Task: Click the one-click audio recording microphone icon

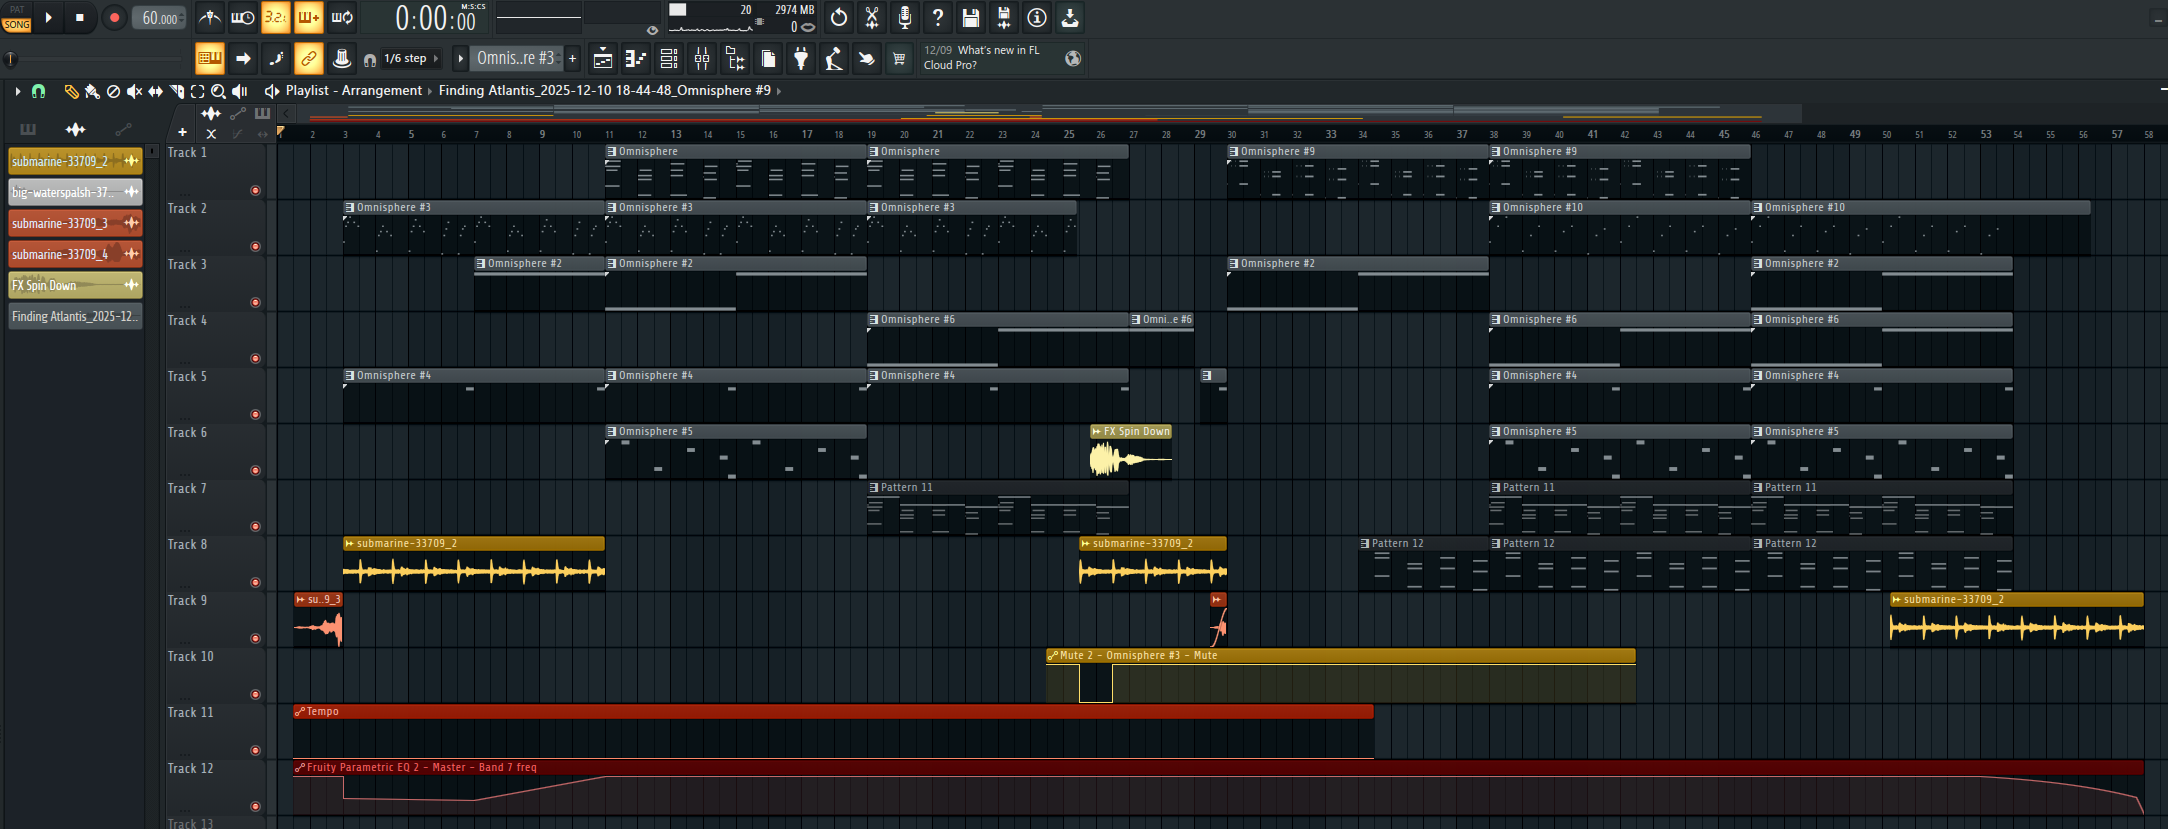Action: 905,17
